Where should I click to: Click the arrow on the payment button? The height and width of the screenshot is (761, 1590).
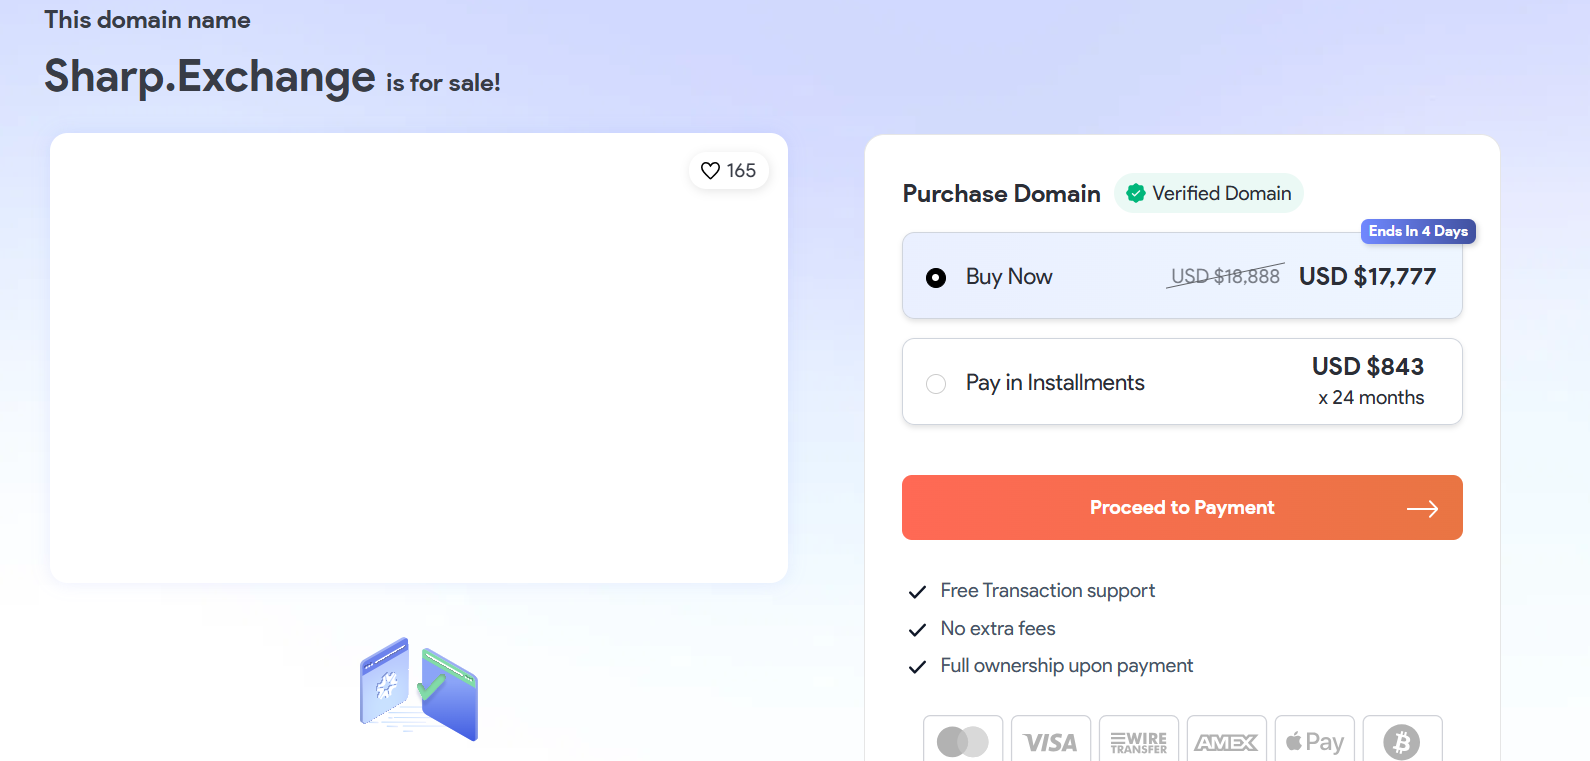(x=1422, y=509)
